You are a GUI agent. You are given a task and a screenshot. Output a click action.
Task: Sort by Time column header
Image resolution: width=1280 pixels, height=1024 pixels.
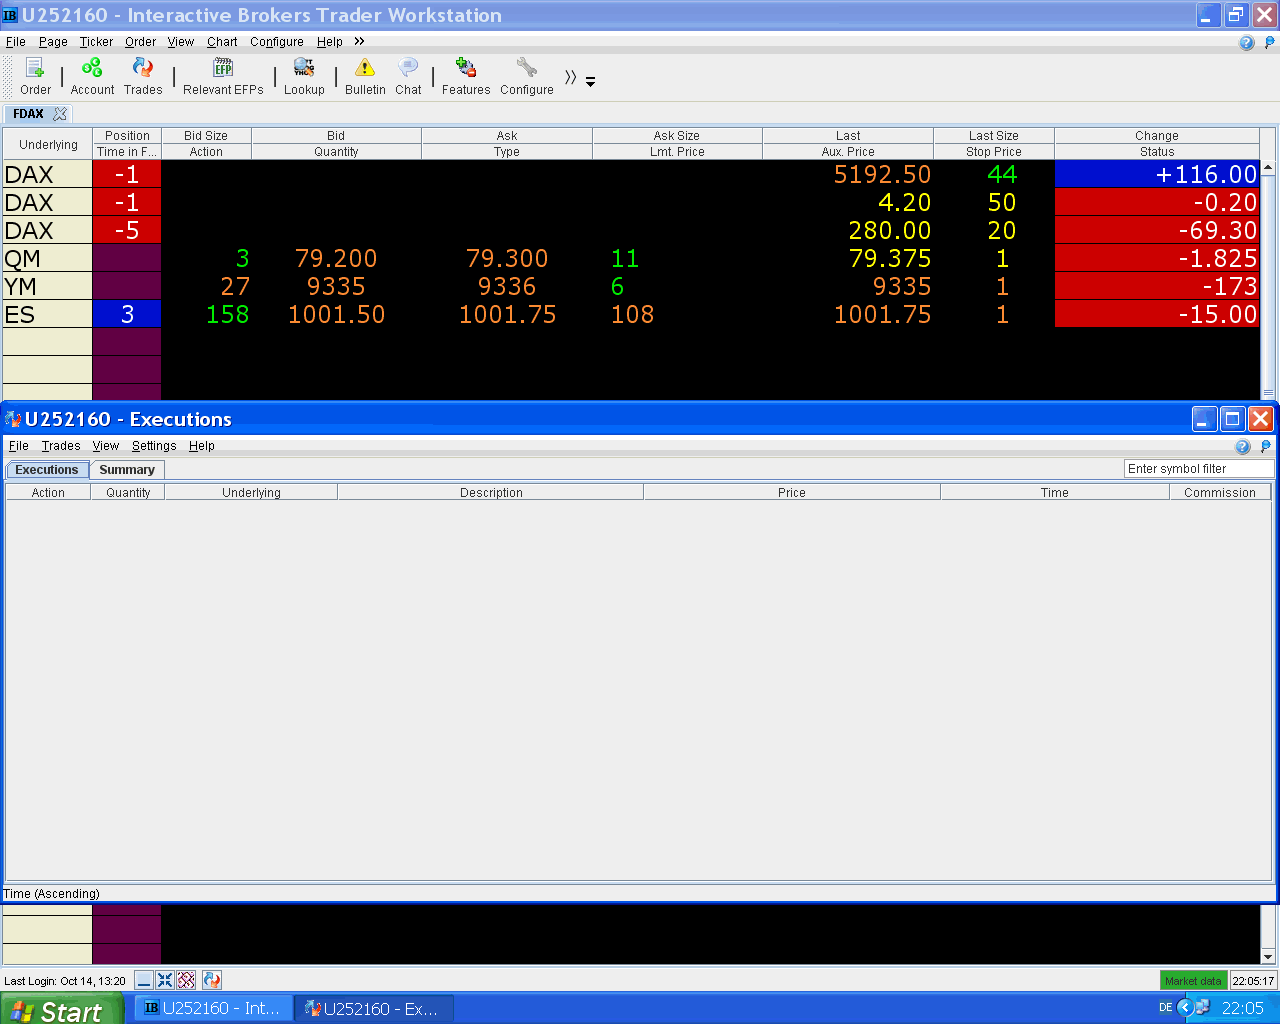1055,492
